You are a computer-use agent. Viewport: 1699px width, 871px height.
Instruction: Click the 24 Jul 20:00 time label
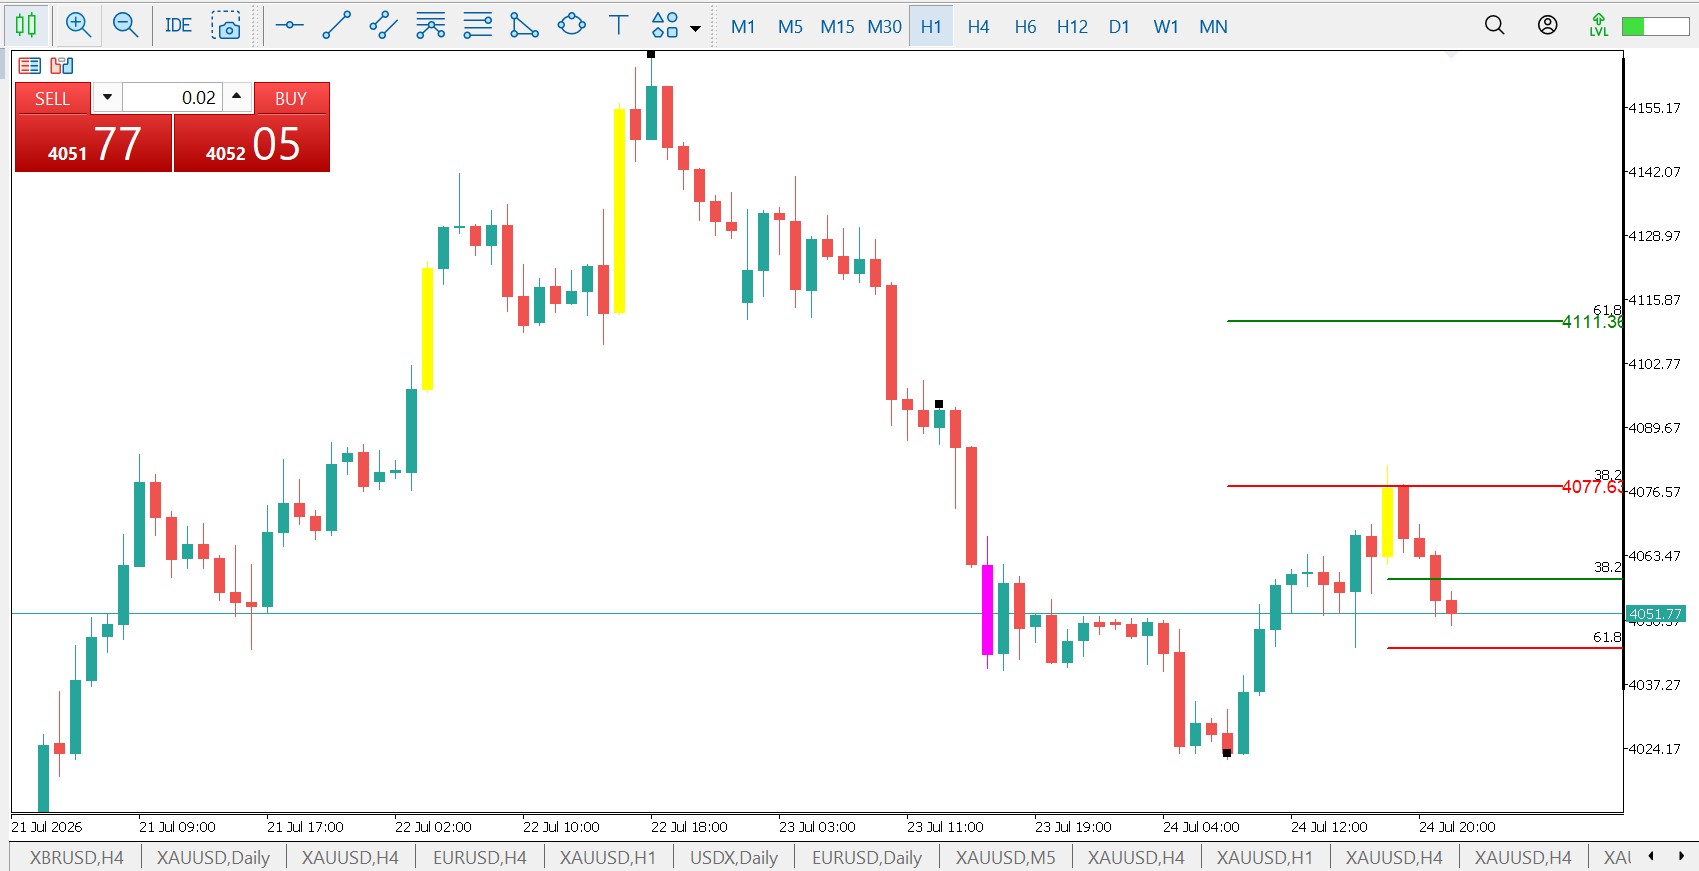tap(1457, 827)
